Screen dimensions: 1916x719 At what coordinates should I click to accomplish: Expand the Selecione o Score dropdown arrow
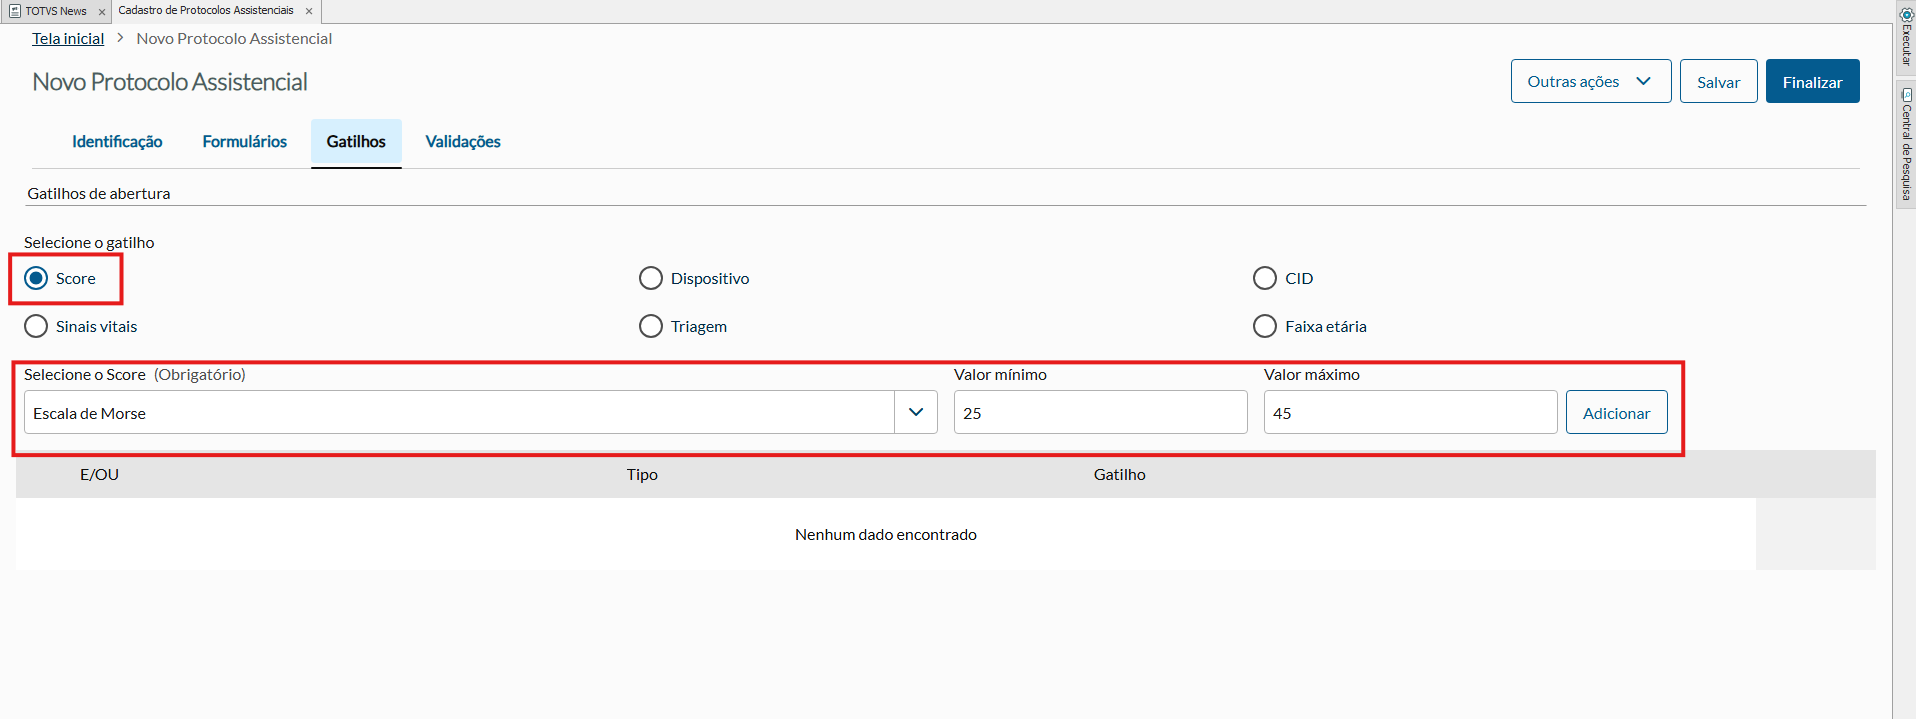click(x=915, y=412)
